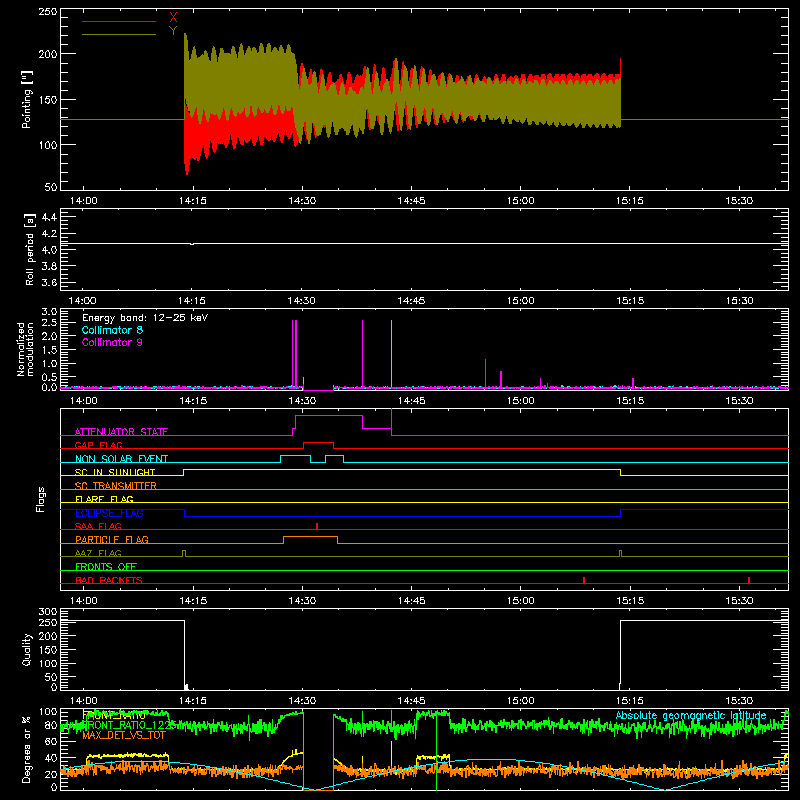
Task: Click the 'Flags' vertical axis title
Action: (x=40, y=499)
